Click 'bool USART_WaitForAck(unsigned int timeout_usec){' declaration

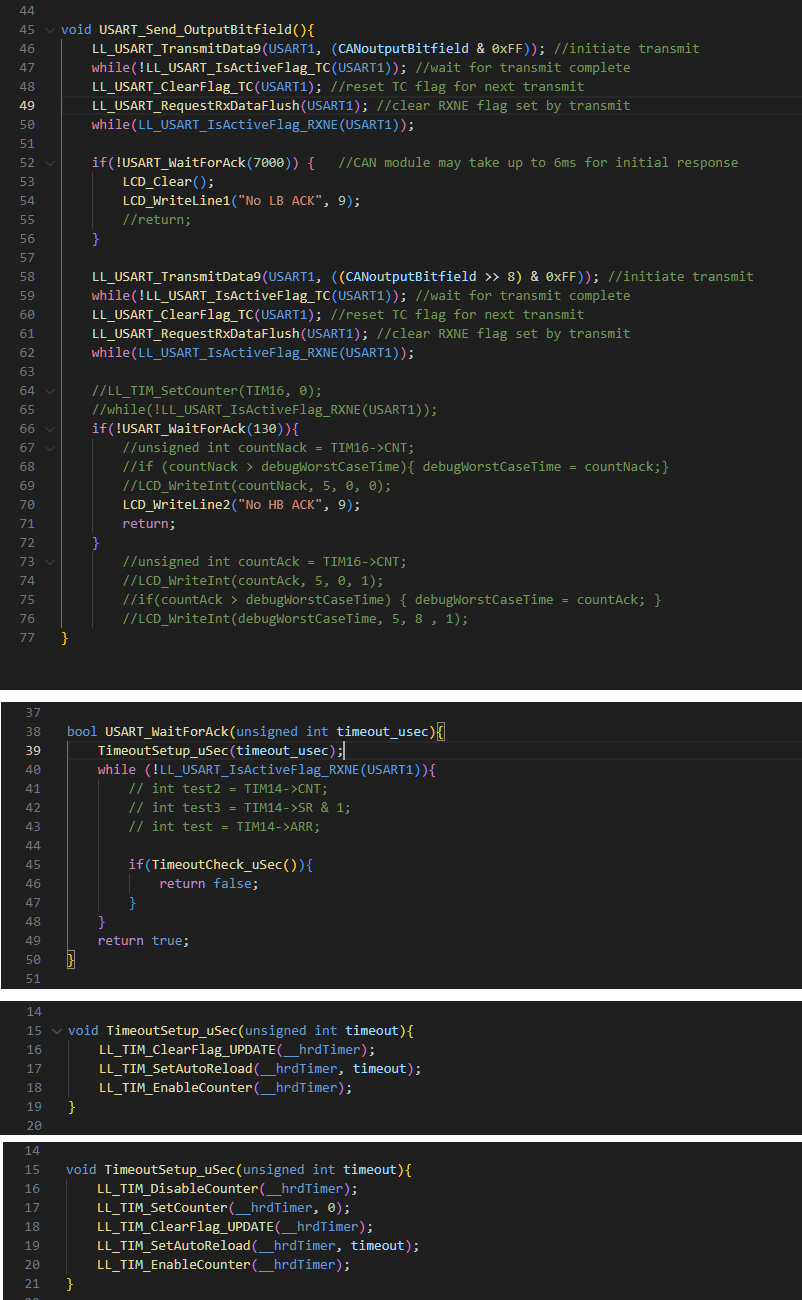tap(256, 732)
